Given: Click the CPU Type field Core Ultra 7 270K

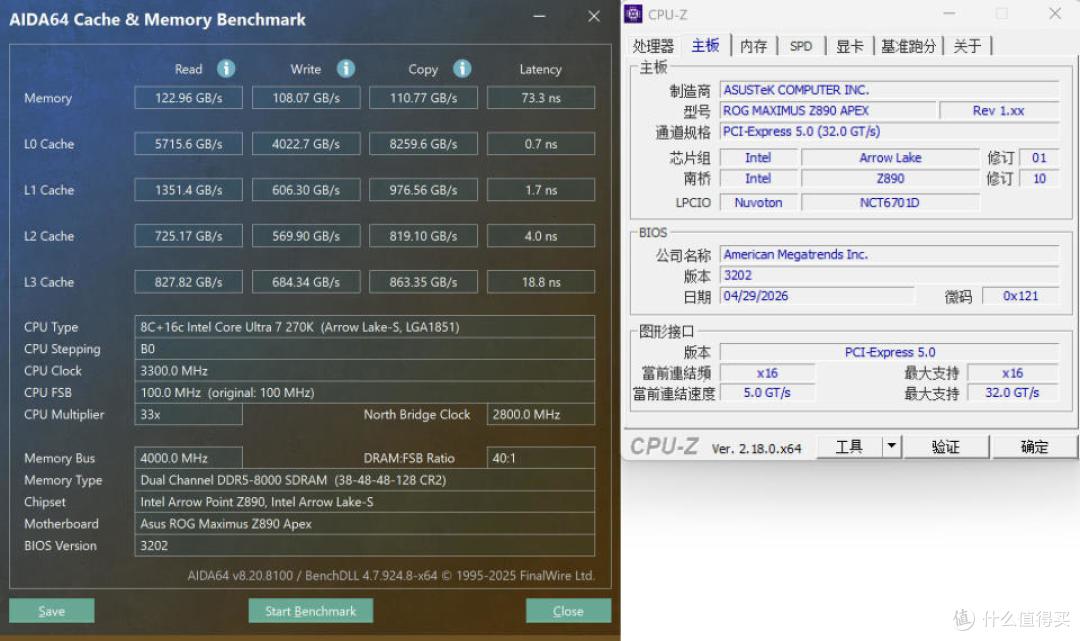Looking at the screenshot, I should coord(364,326).
